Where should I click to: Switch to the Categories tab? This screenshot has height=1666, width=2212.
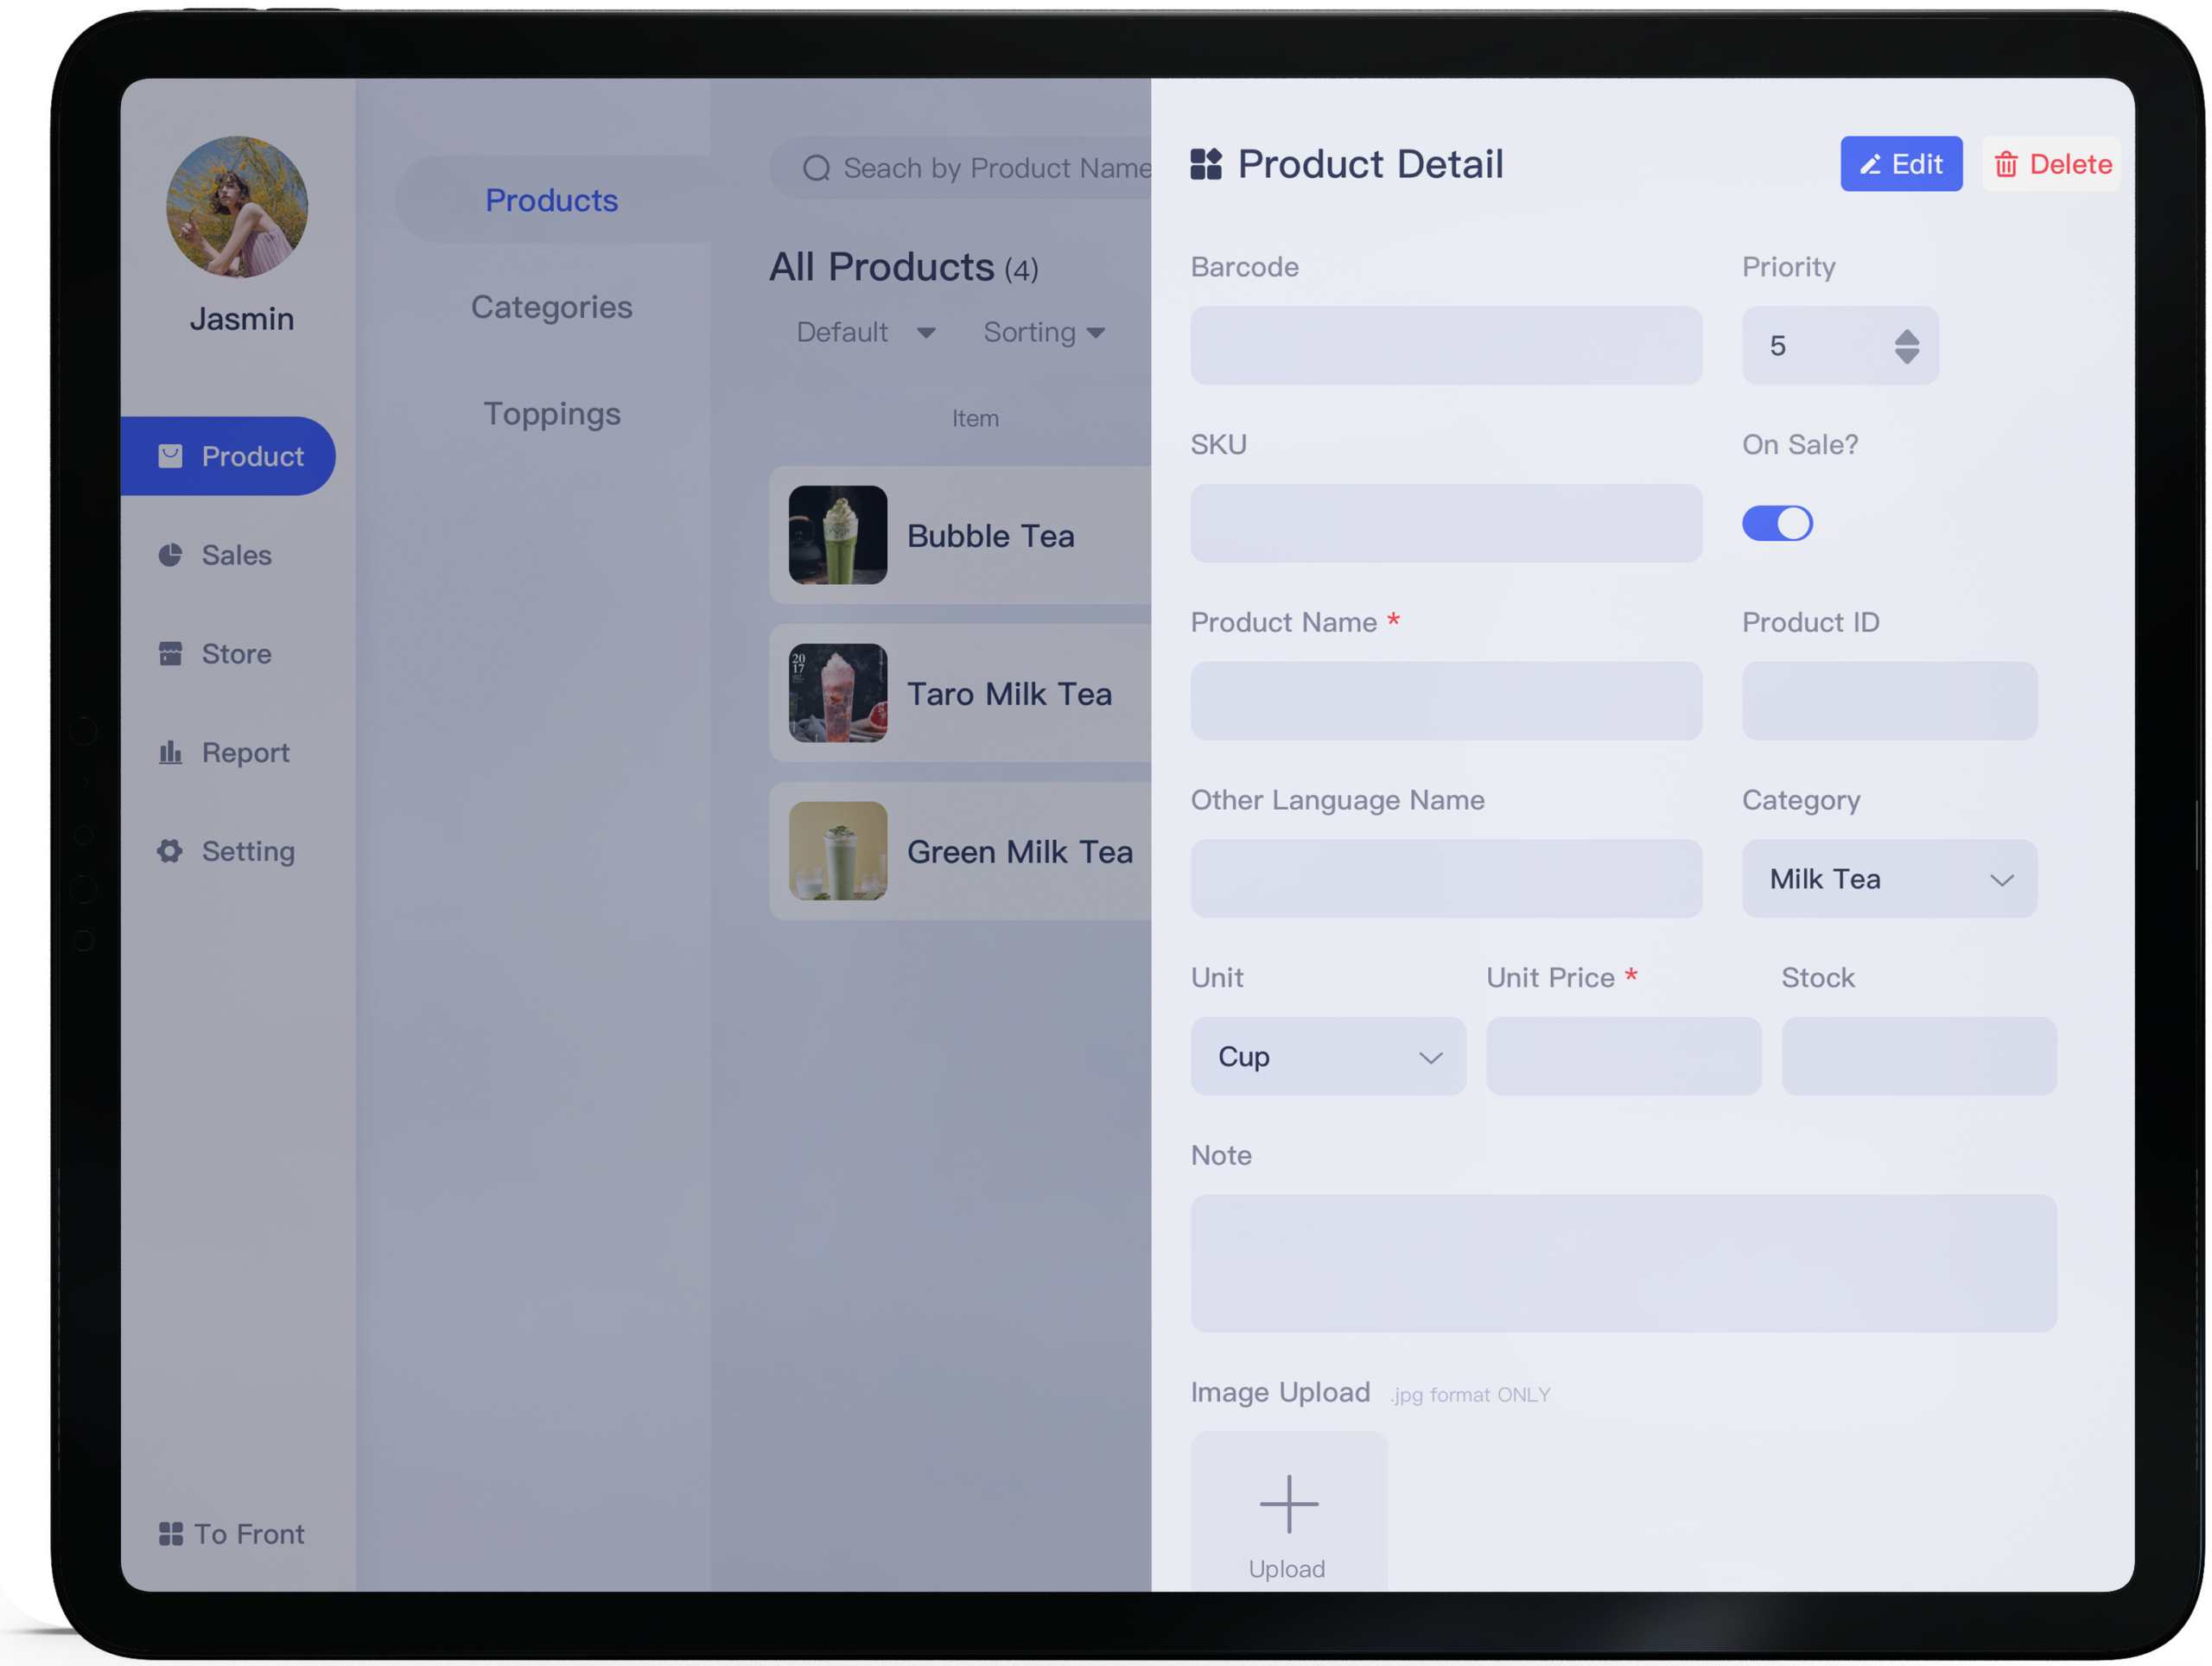551,307
